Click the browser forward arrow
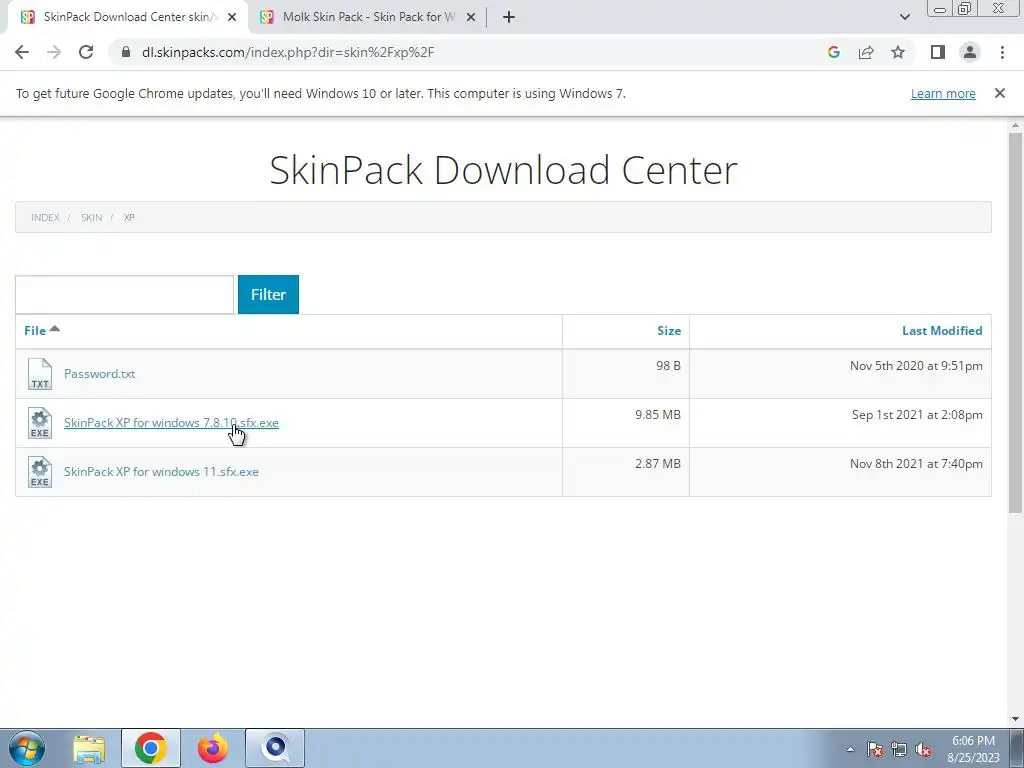This screenshot has width=1024, height=768. point(54,52)
